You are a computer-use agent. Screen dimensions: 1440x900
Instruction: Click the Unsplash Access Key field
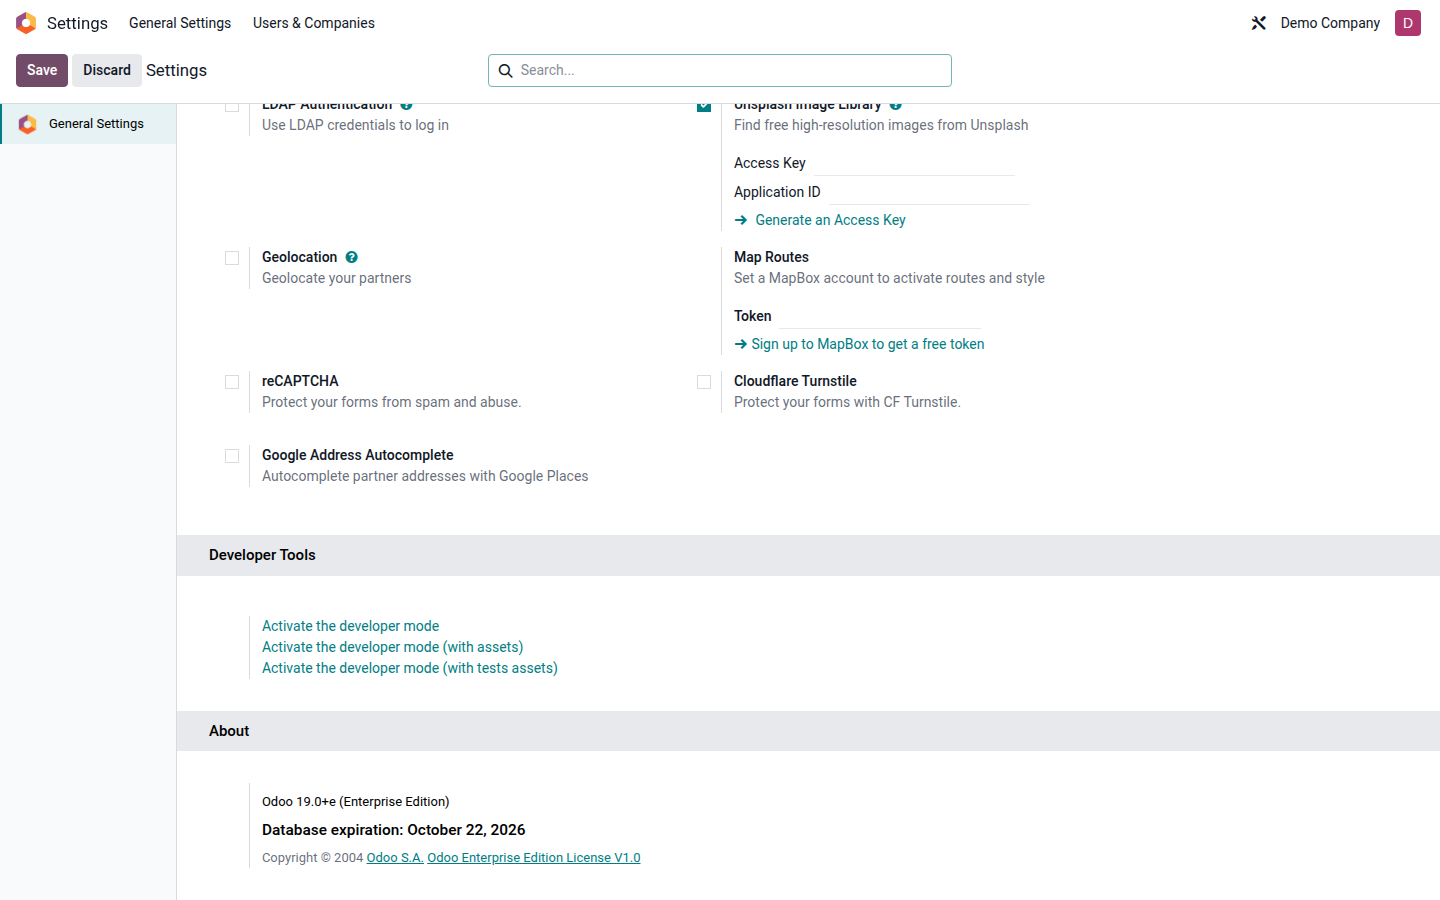[x=914, y=163]
